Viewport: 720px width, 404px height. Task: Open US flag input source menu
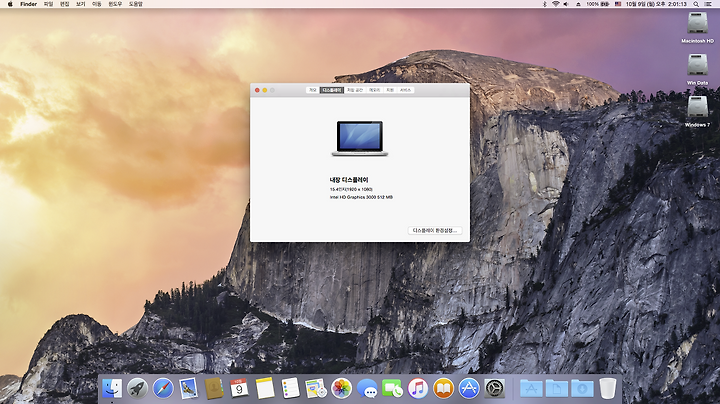coord(618,4)
